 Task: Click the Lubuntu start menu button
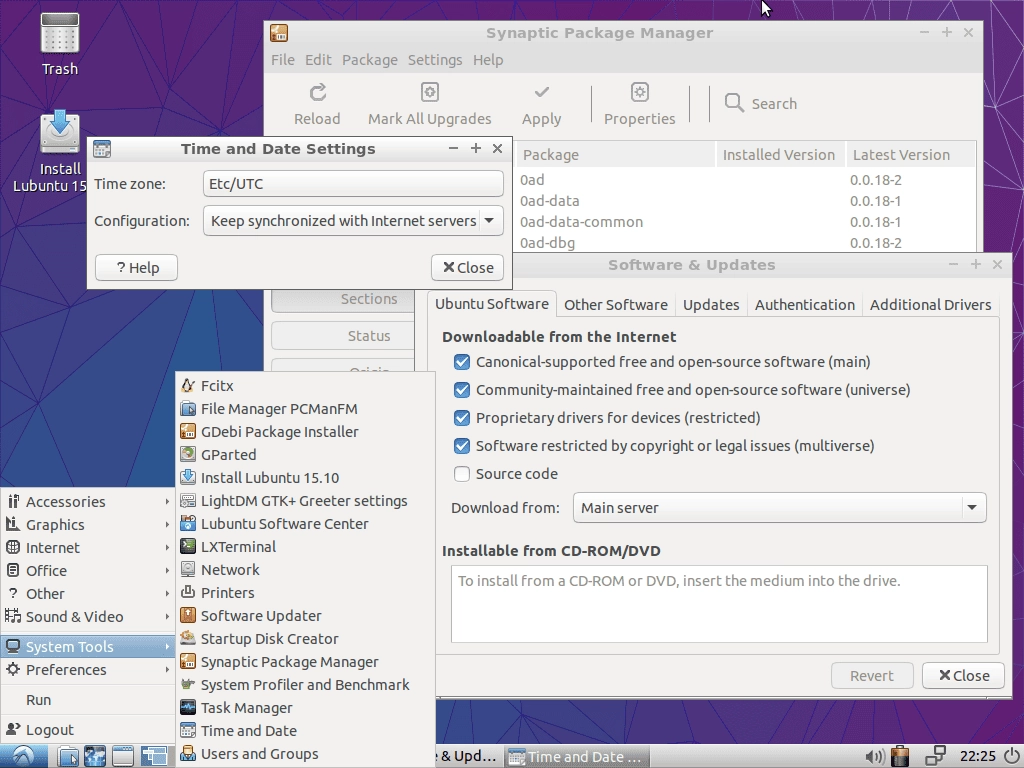(24, 756)
